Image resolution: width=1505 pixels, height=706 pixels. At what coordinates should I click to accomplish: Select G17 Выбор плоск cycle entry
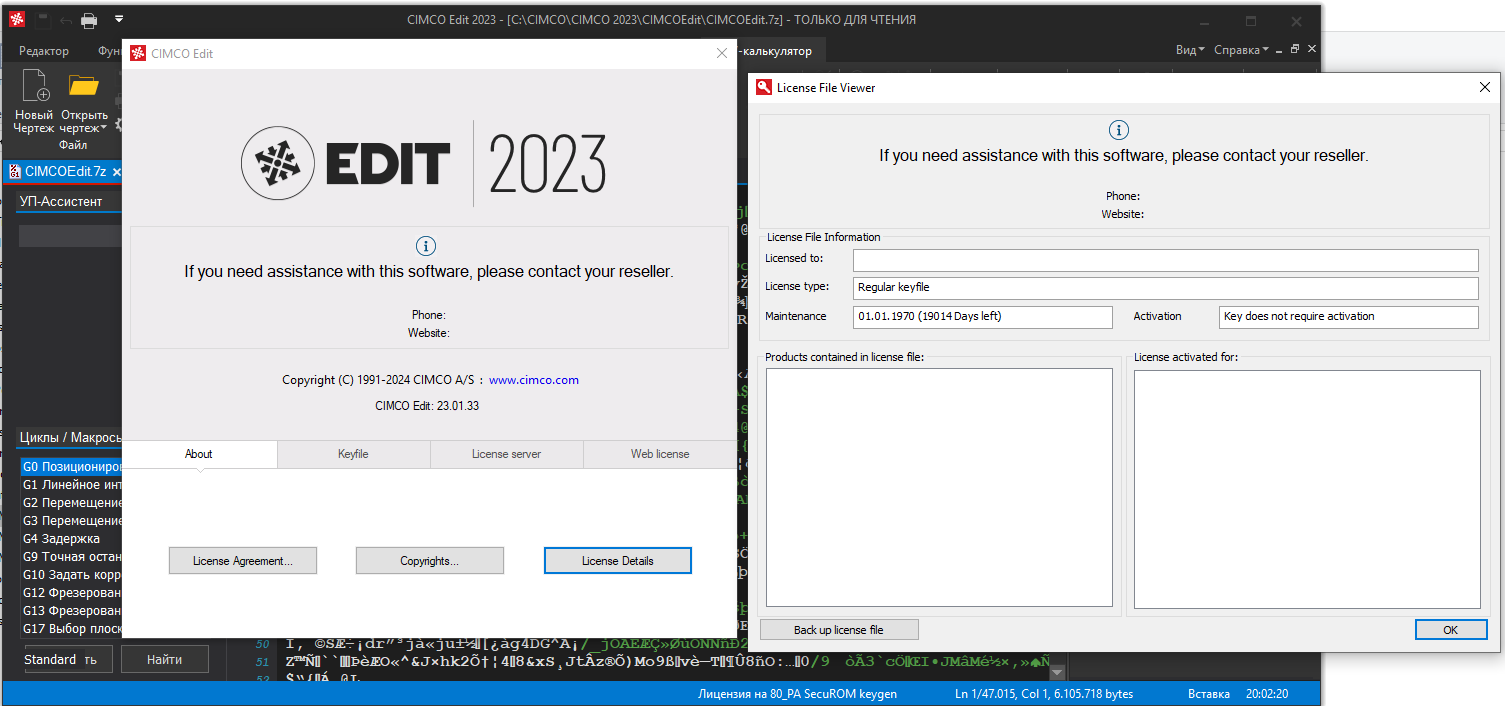coord(72,629)
